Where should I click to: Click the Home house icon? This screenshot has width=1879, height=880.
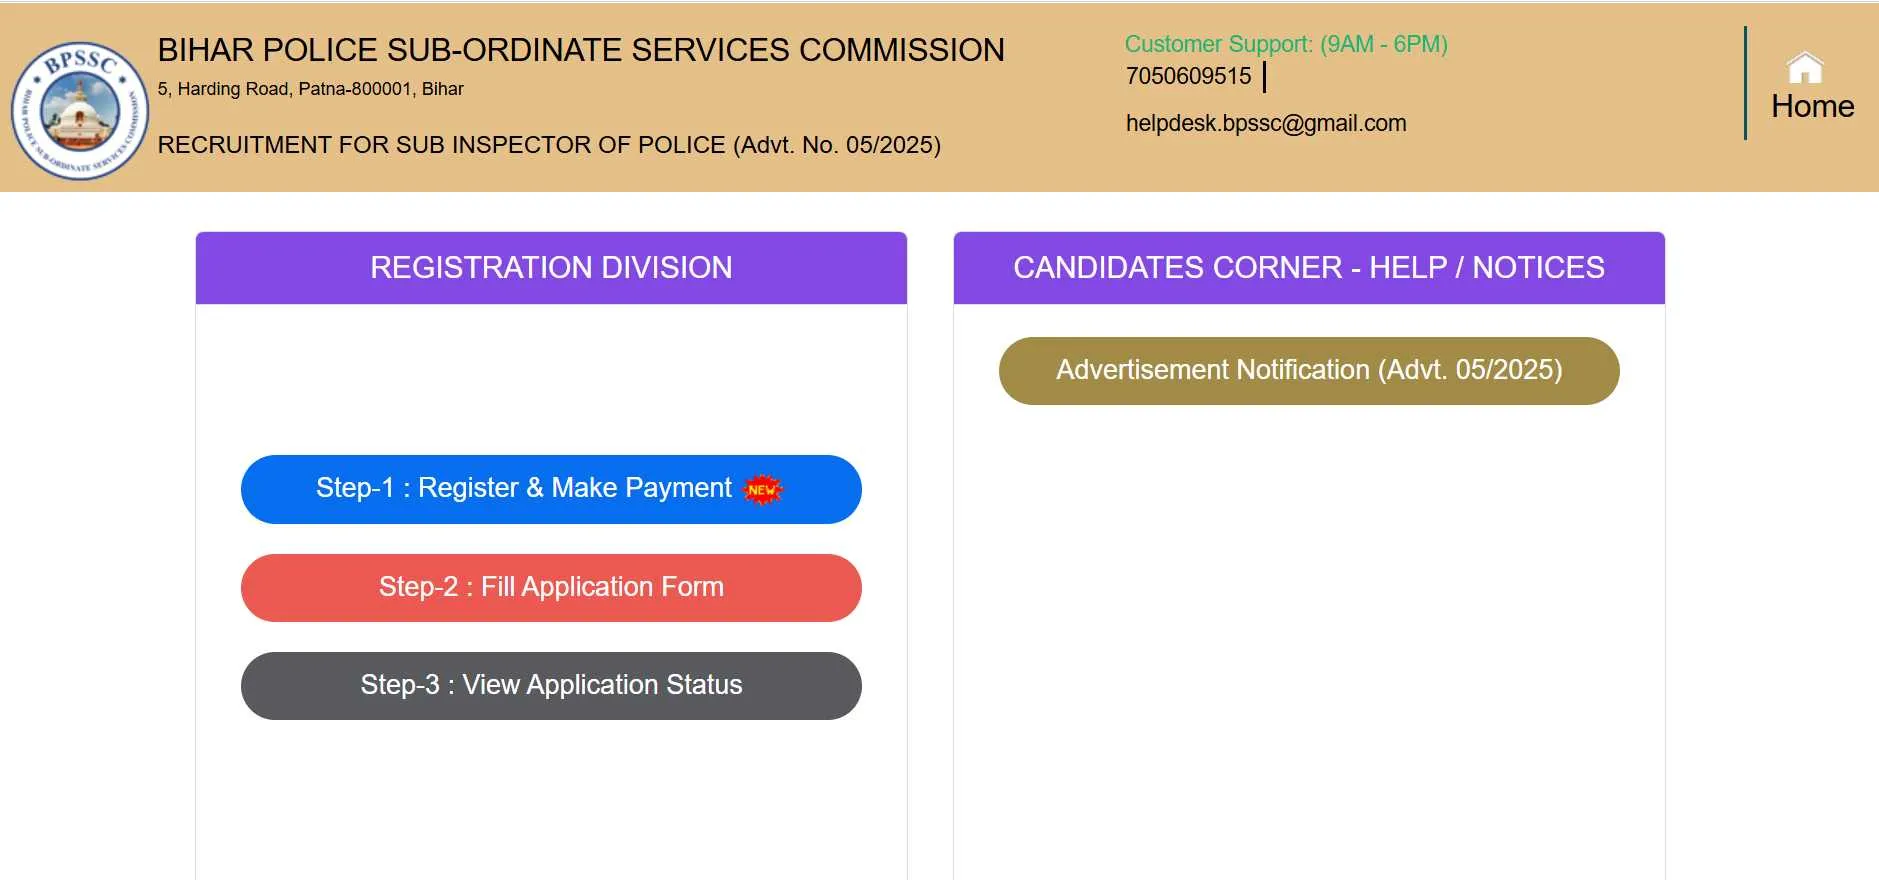(x=1805, y=68)
